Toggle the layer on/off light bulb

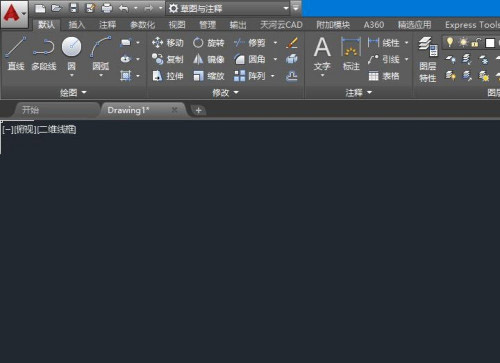coord(450,42)
